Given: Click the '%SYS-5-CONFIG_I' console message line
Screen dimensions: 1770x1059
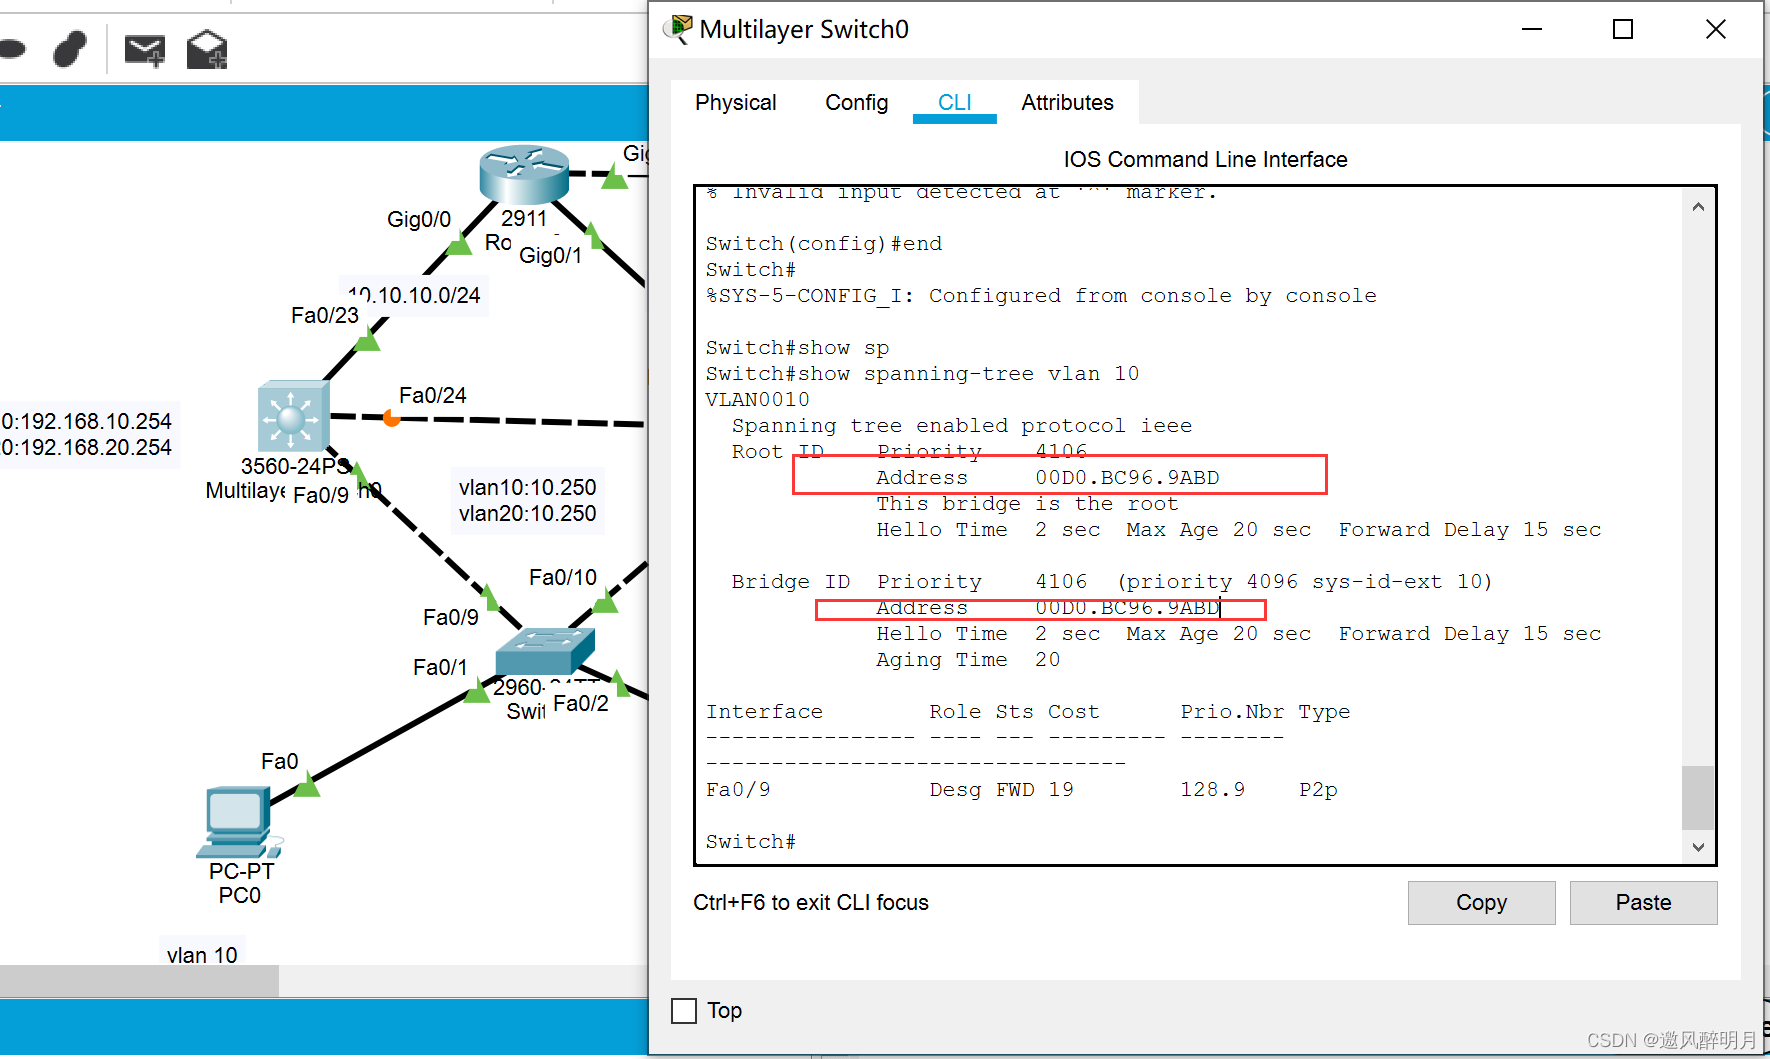Looking at the screenshot, I should 1041,296.
